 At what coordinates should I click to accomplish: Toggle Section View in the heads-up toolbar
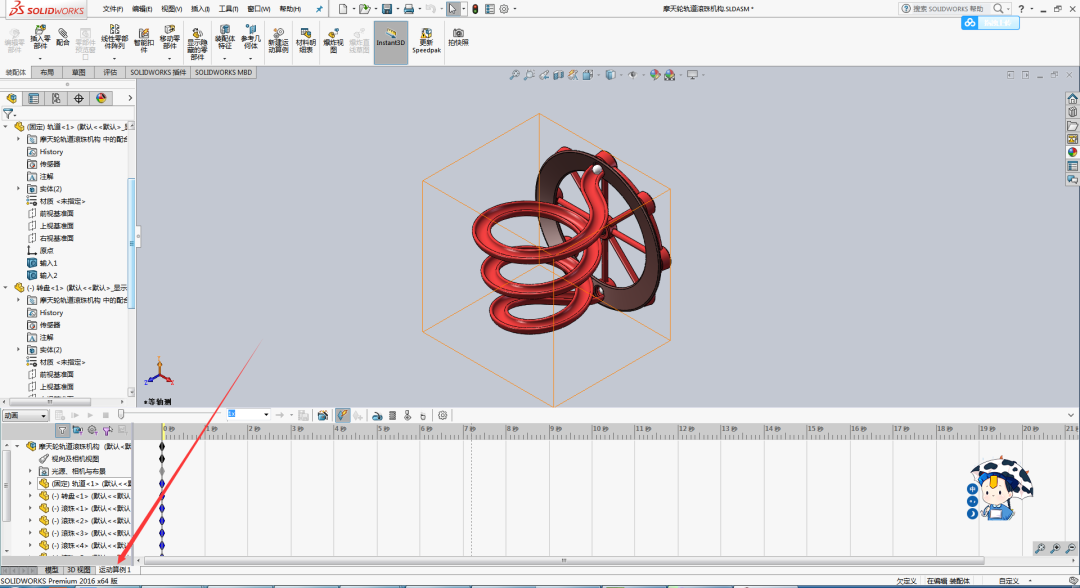click(559, 74)
